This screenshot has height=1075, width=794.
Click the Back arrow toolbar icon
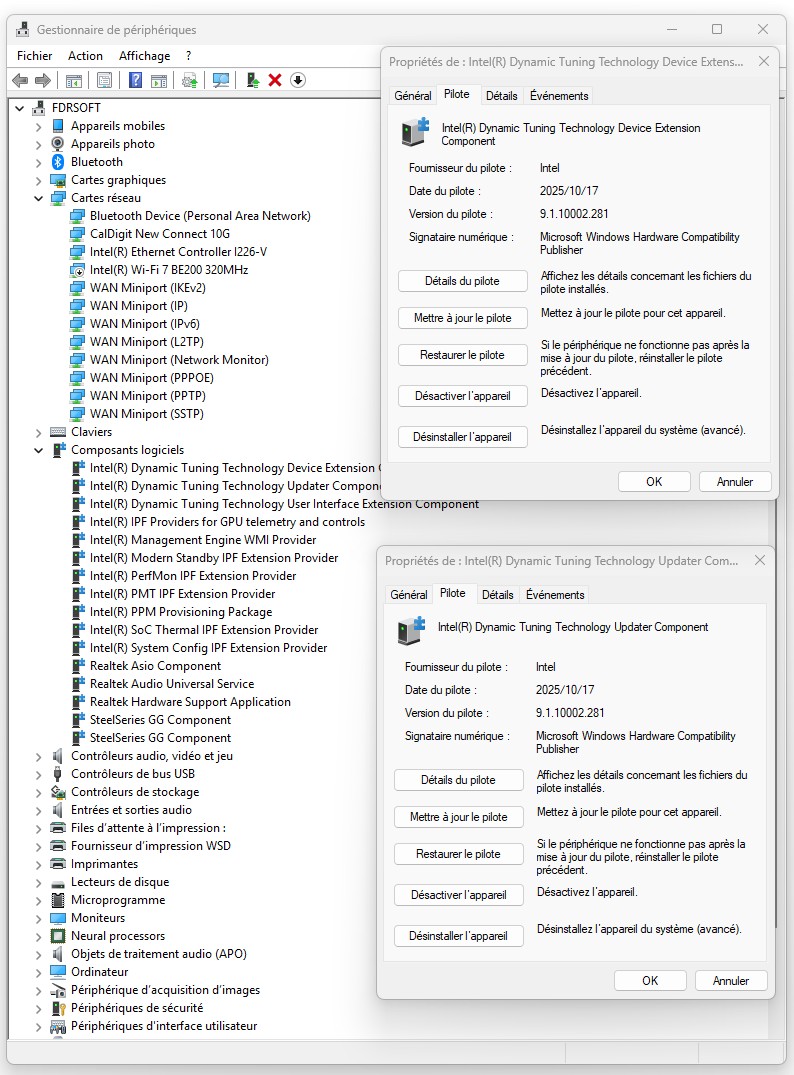pyautogui.click(x=20, y=80)
